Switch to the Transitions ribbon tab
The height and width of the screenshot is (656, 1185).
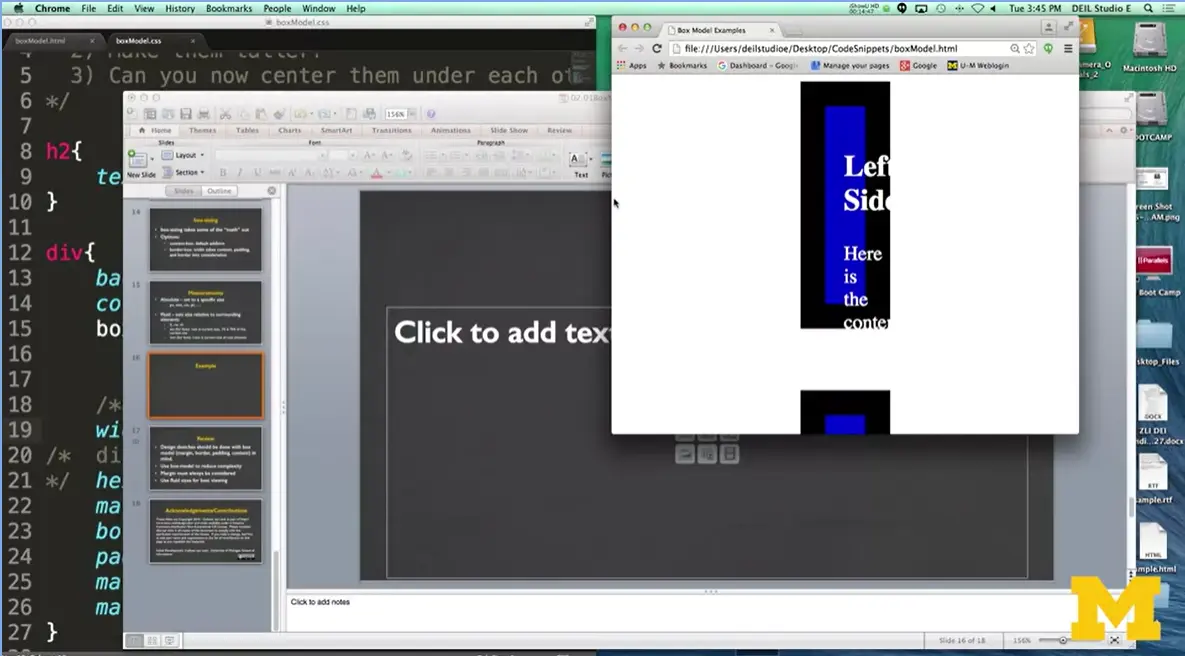point(391,131)
